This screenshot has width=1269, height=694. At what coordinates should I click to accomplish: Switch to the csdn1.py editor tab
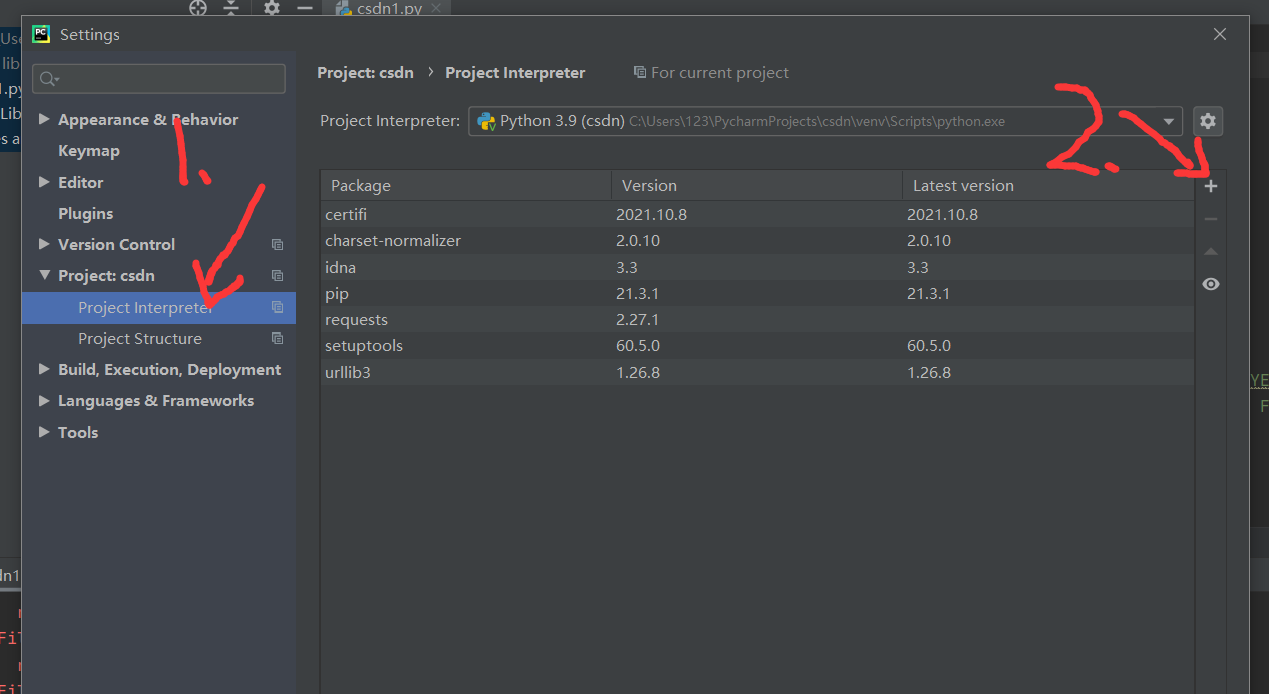pos(389,8)
